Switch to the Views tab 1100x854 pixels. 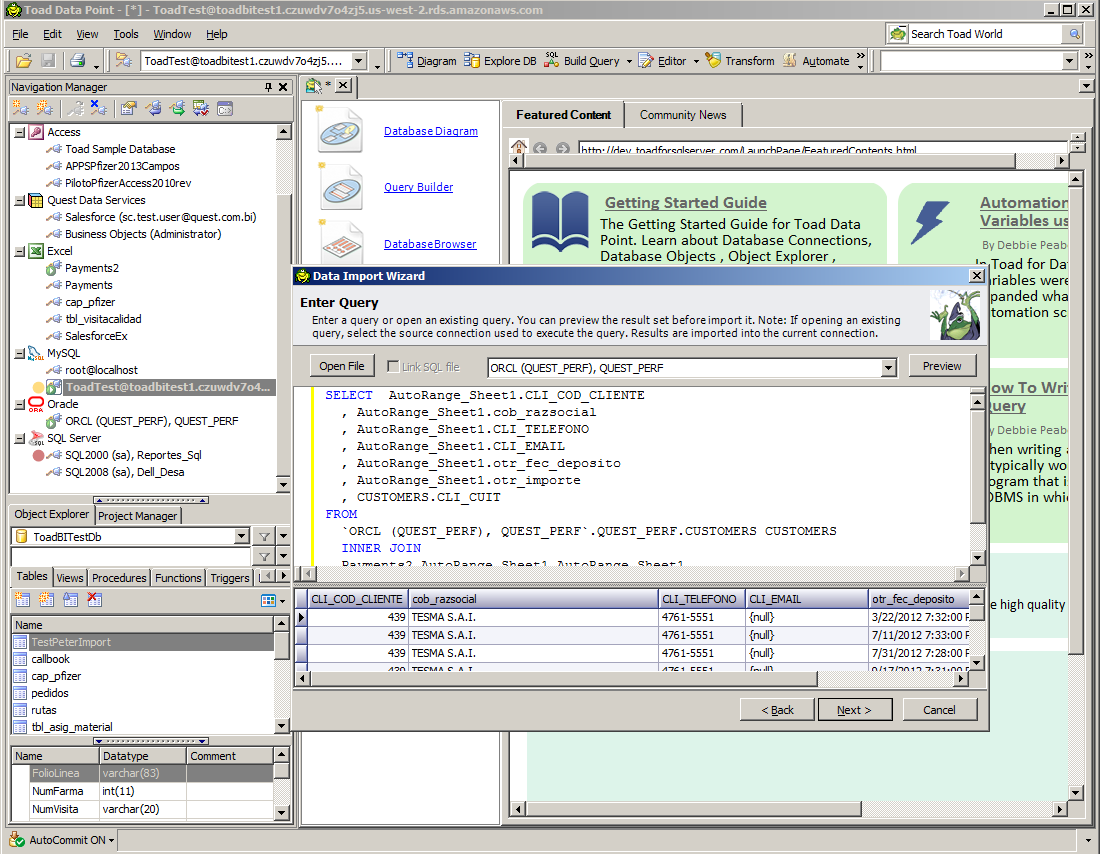click(x=69, y=578)
